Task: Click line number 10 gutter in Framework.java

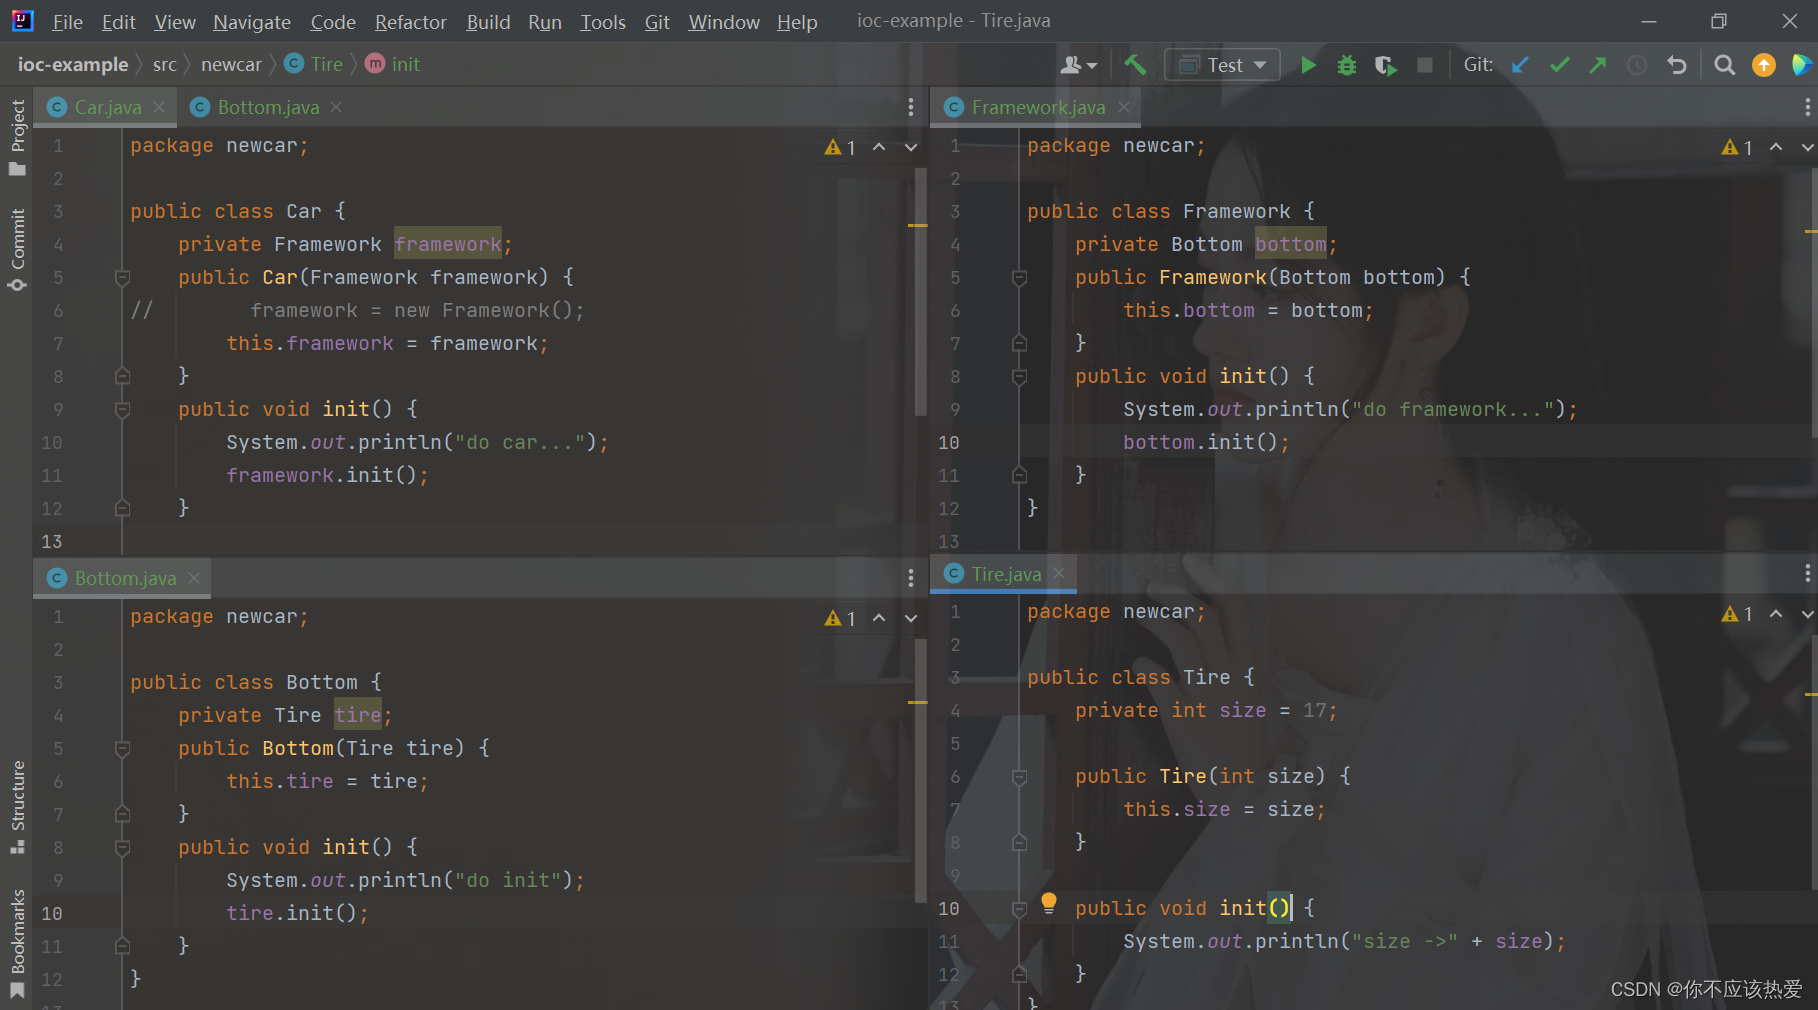Action: pyautogui.click(x=949, y=442)
